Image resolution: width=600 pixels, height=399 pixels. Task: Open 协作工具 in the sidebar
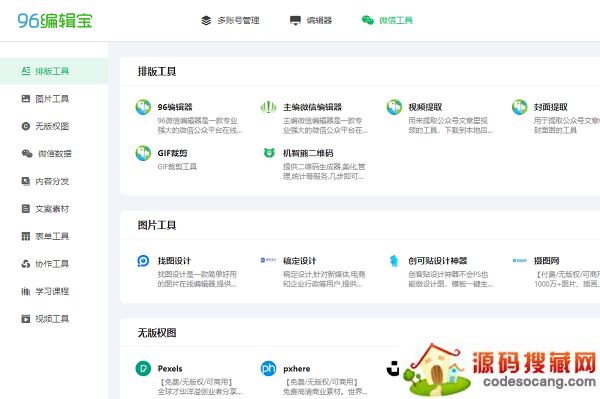click(52, 264)
